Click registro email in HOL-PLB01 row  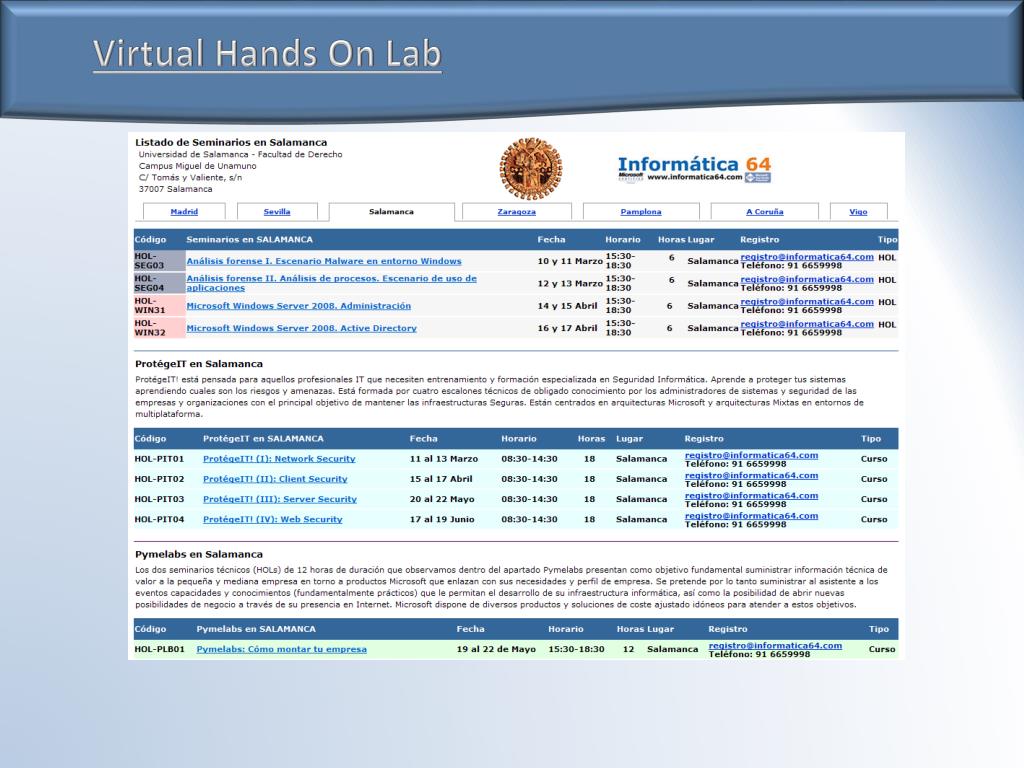(x=775, y=645)
